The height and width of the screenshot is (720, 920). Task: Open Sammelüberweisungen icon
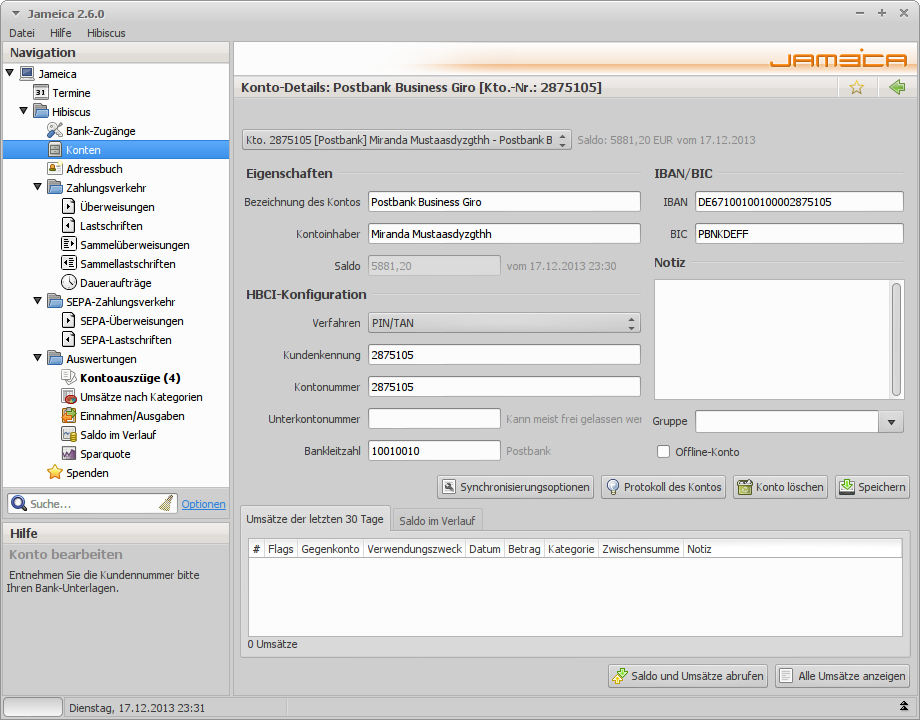(x=69, y=244)
